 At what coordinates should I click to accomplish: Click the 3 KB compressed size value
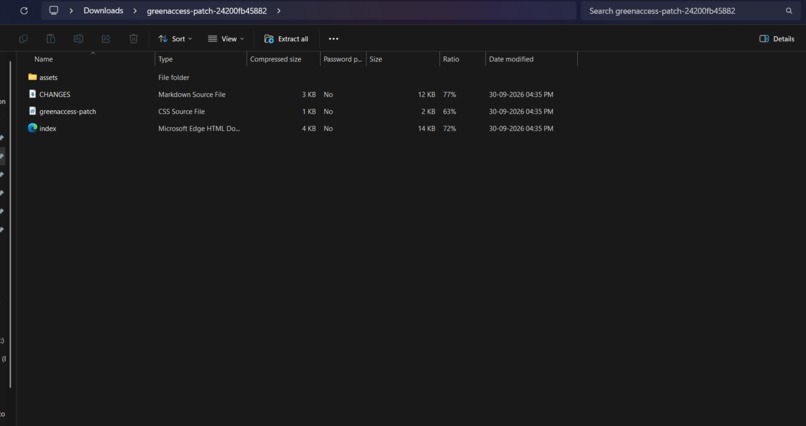pos(309,95)
